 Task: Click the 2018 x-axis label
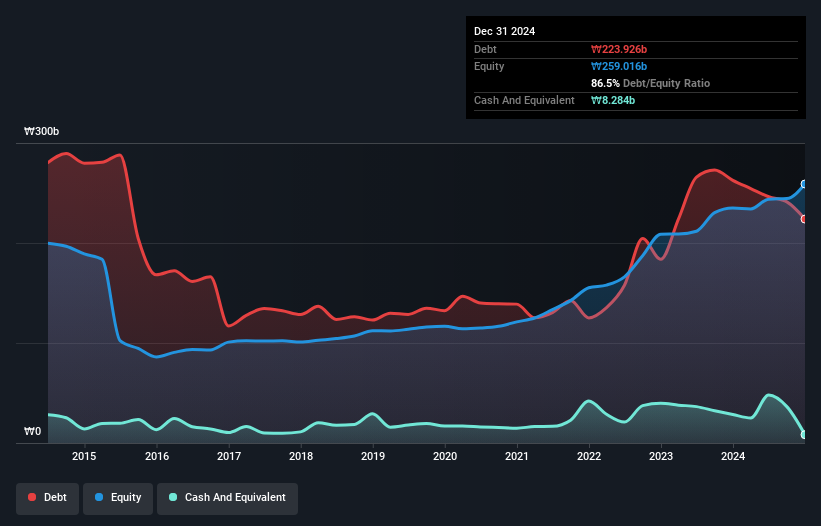click(301, 456)
